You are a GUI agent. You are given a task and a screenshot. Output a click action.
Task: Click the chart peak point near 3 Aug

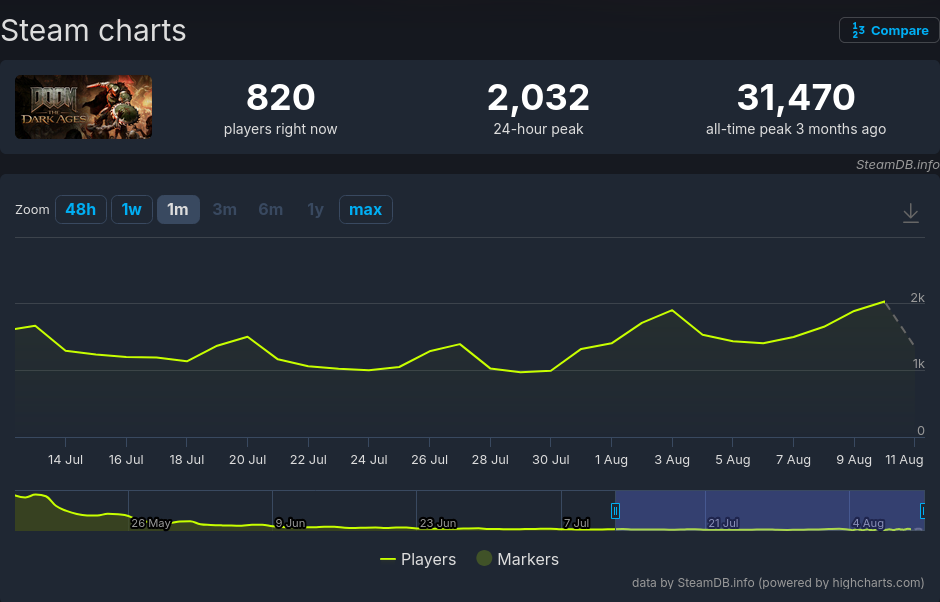click(672, 310)
